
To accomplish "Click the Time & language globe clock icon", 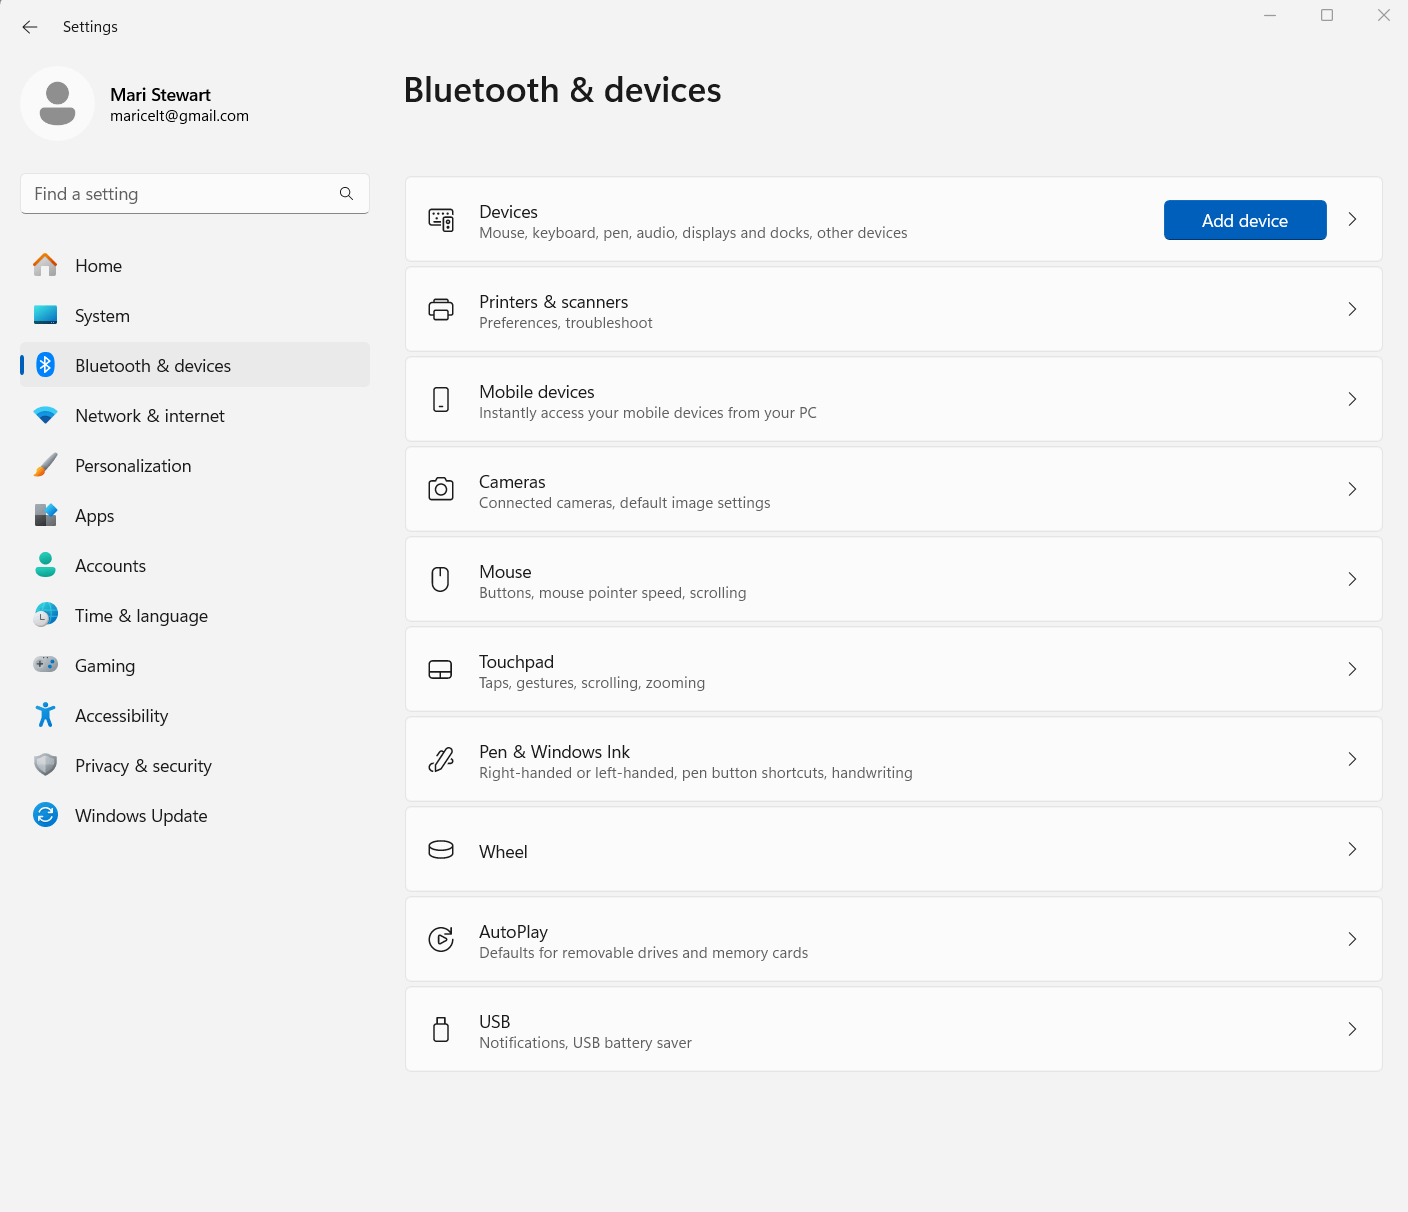I will click(45, 615).
